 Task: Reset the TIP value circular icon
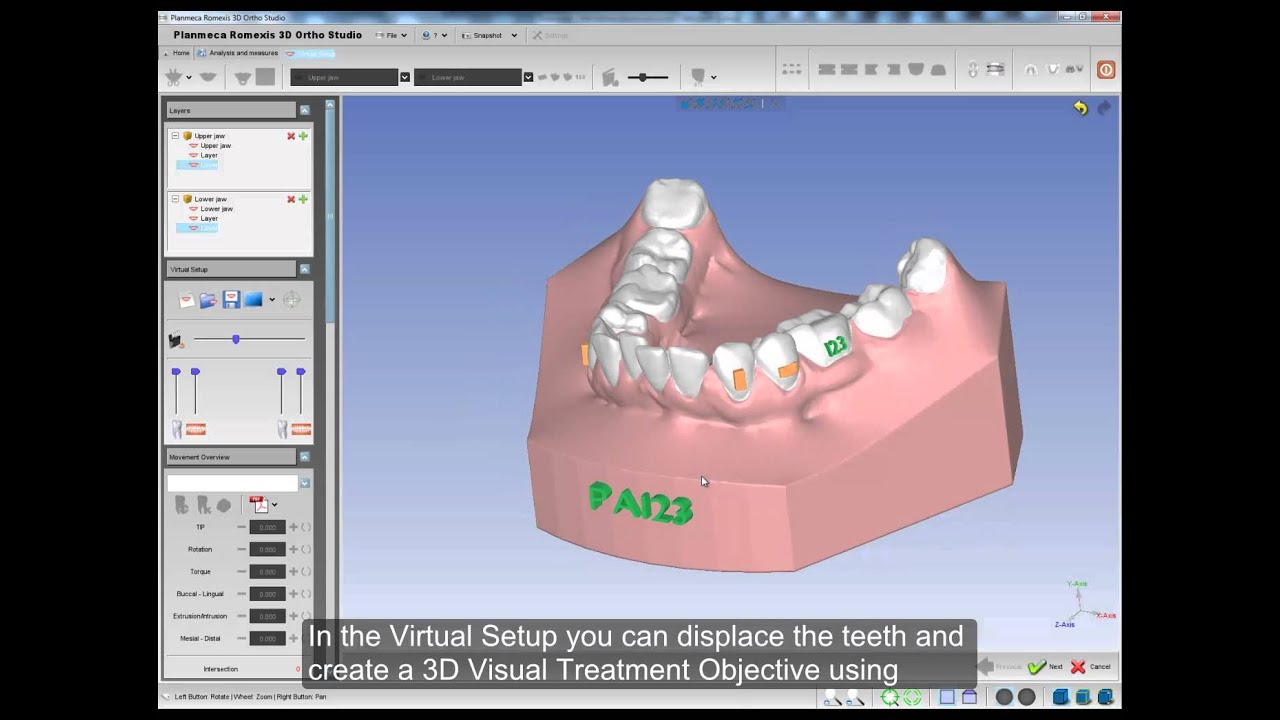click(306, 527)
